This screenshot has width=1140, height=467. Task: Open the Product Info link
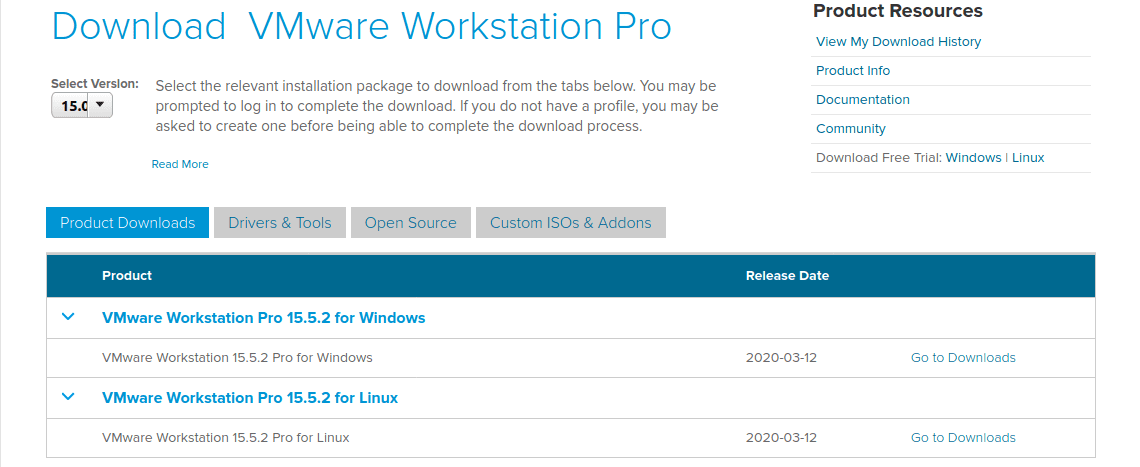pyautogui.click(x=853, y=71)
